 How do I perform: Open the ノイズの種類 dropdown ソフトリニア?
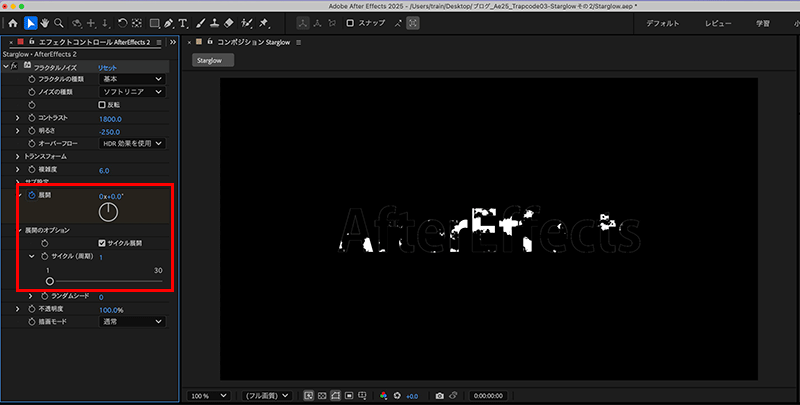pyautogui.click(x=132, y=92)
